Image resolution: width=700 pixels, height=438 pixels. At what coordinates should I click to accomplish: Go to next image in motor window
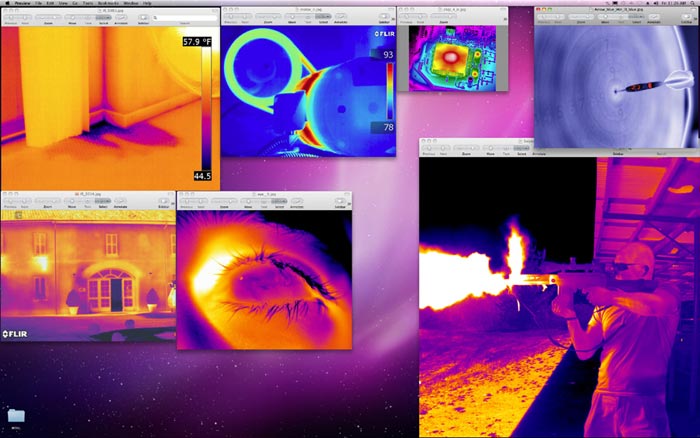click(x=245, y=17)
